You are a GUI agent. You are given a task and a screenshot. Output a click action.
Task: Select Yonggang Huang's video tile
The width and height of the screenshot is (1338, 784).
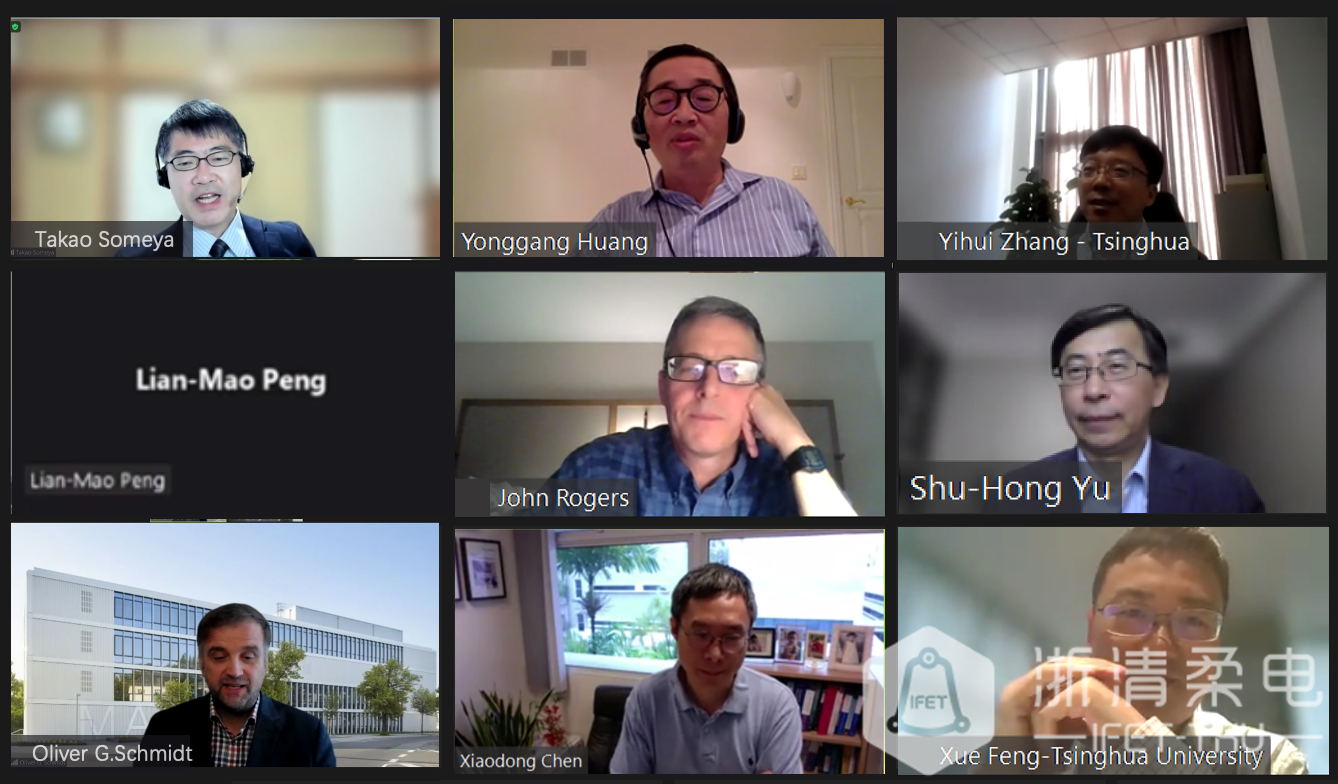(x=668, y=138)
